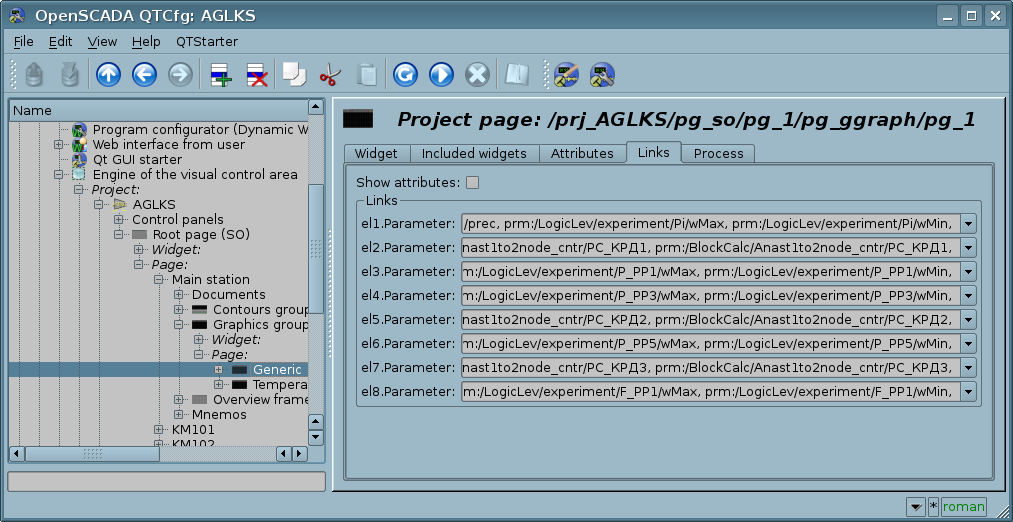Open the el5.Parameter dropdown arrow
This screenshot has height=522, width=1013.
tap(967, 320)
